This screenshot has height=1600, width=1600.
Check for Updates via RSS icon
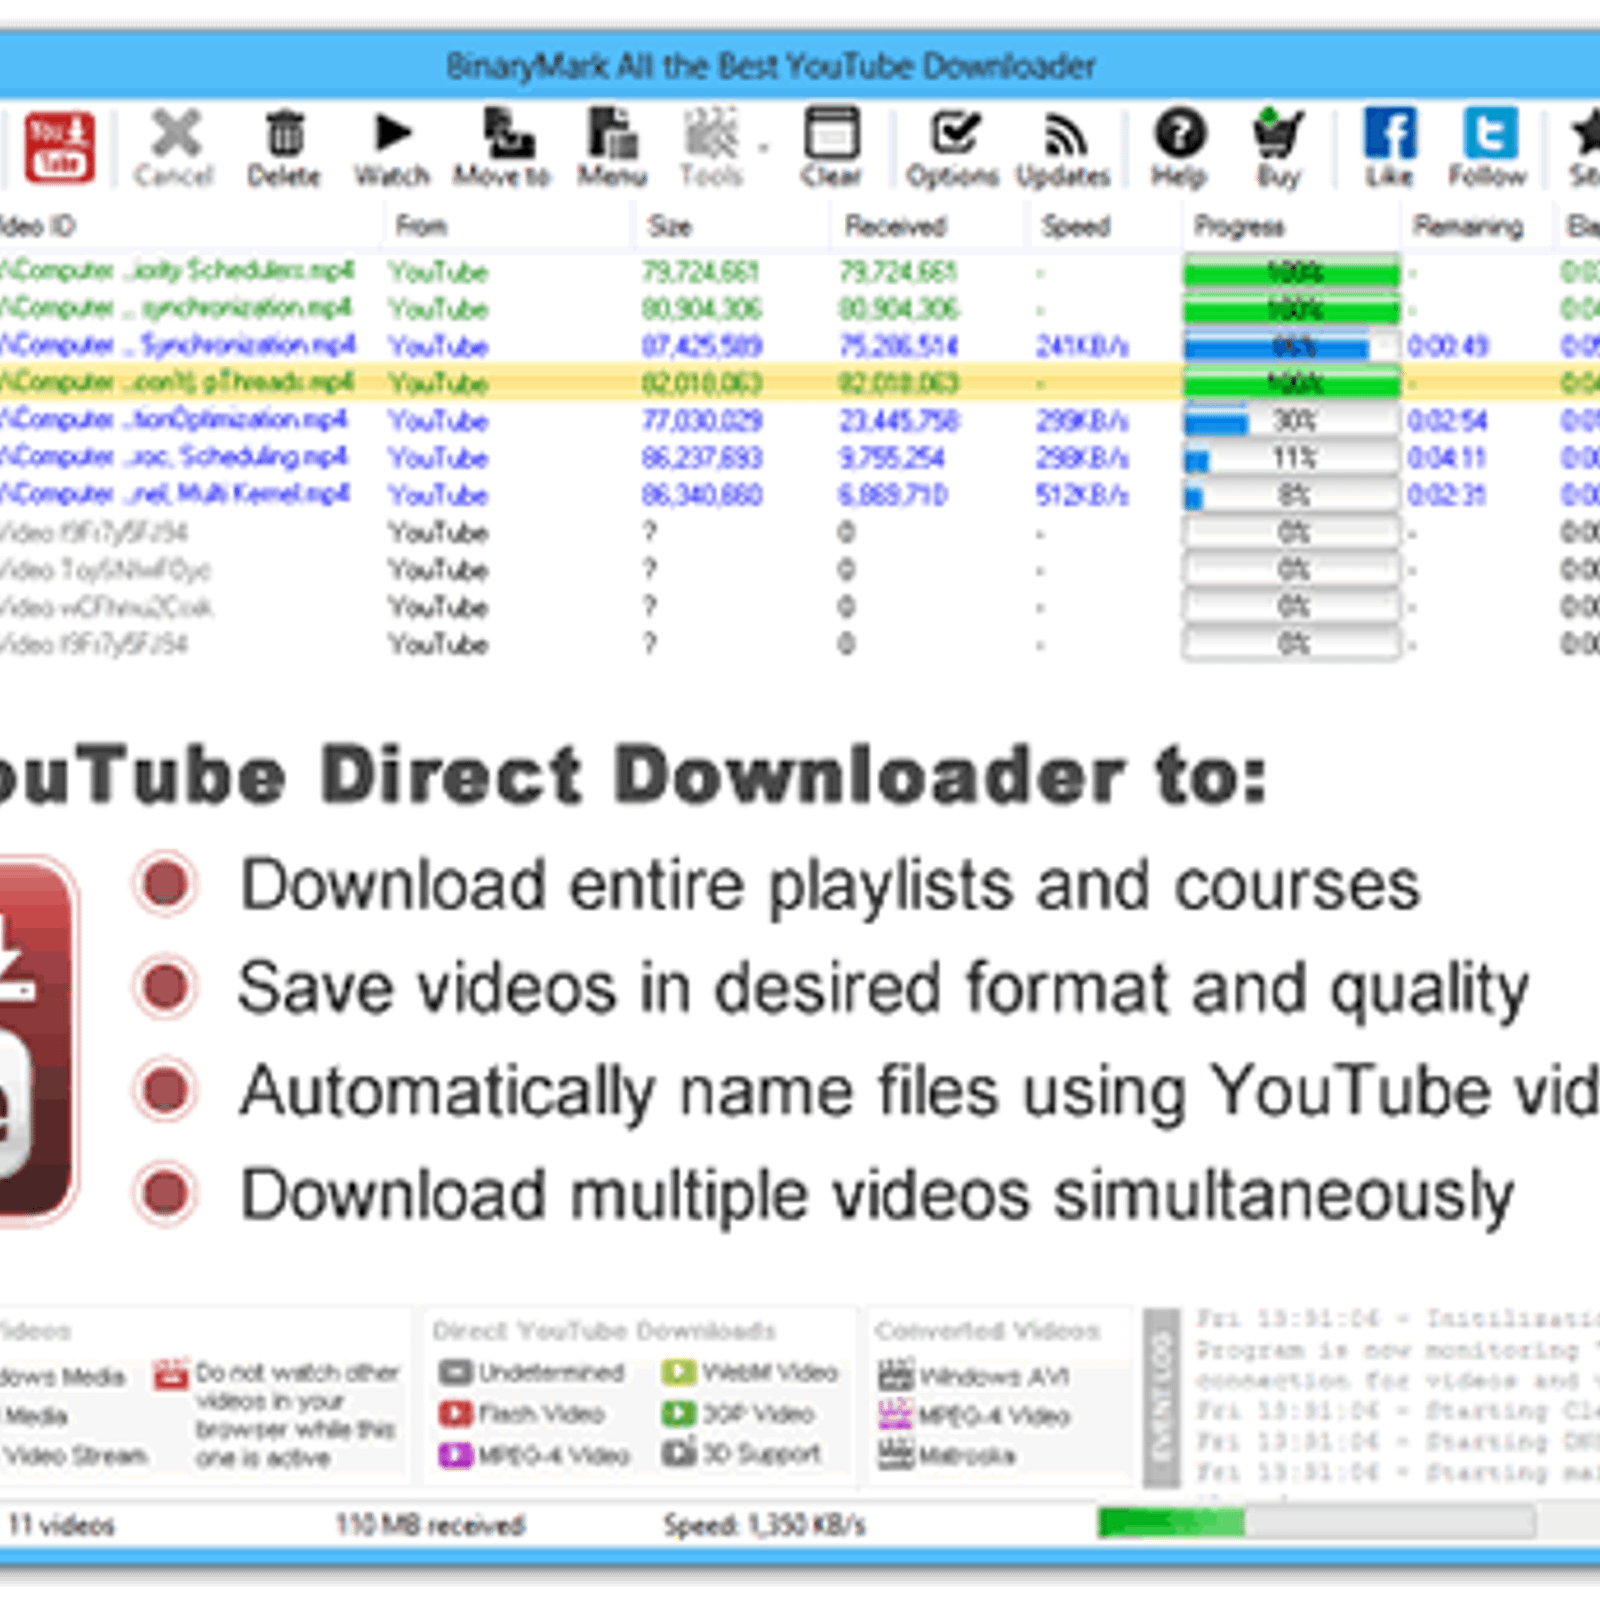click(x=1065, y=135)
